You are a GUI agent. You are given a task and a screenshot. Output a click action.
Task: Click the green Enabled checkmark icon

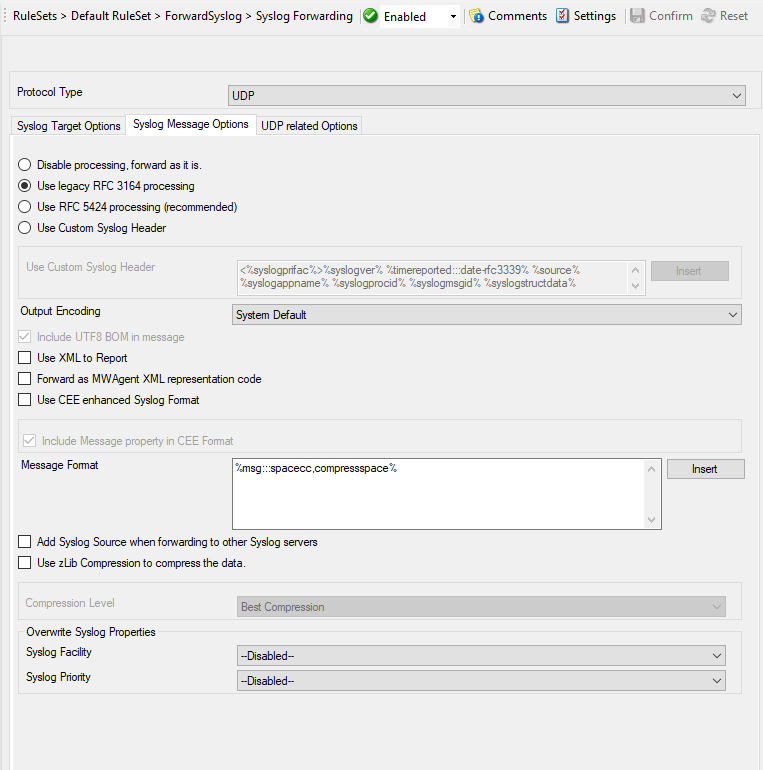(x=371, y=16)
